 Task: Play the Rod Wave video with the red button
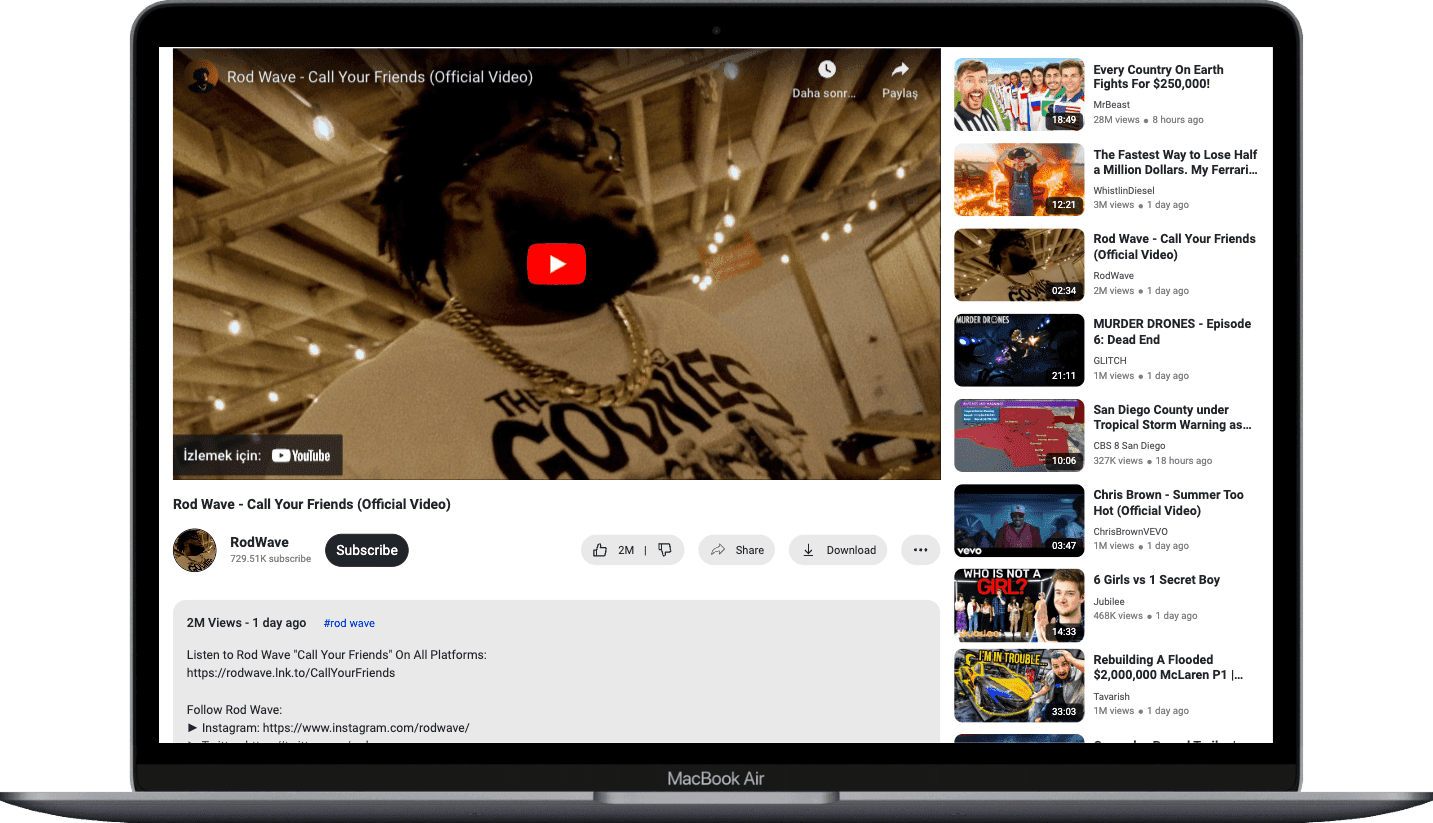556,264
